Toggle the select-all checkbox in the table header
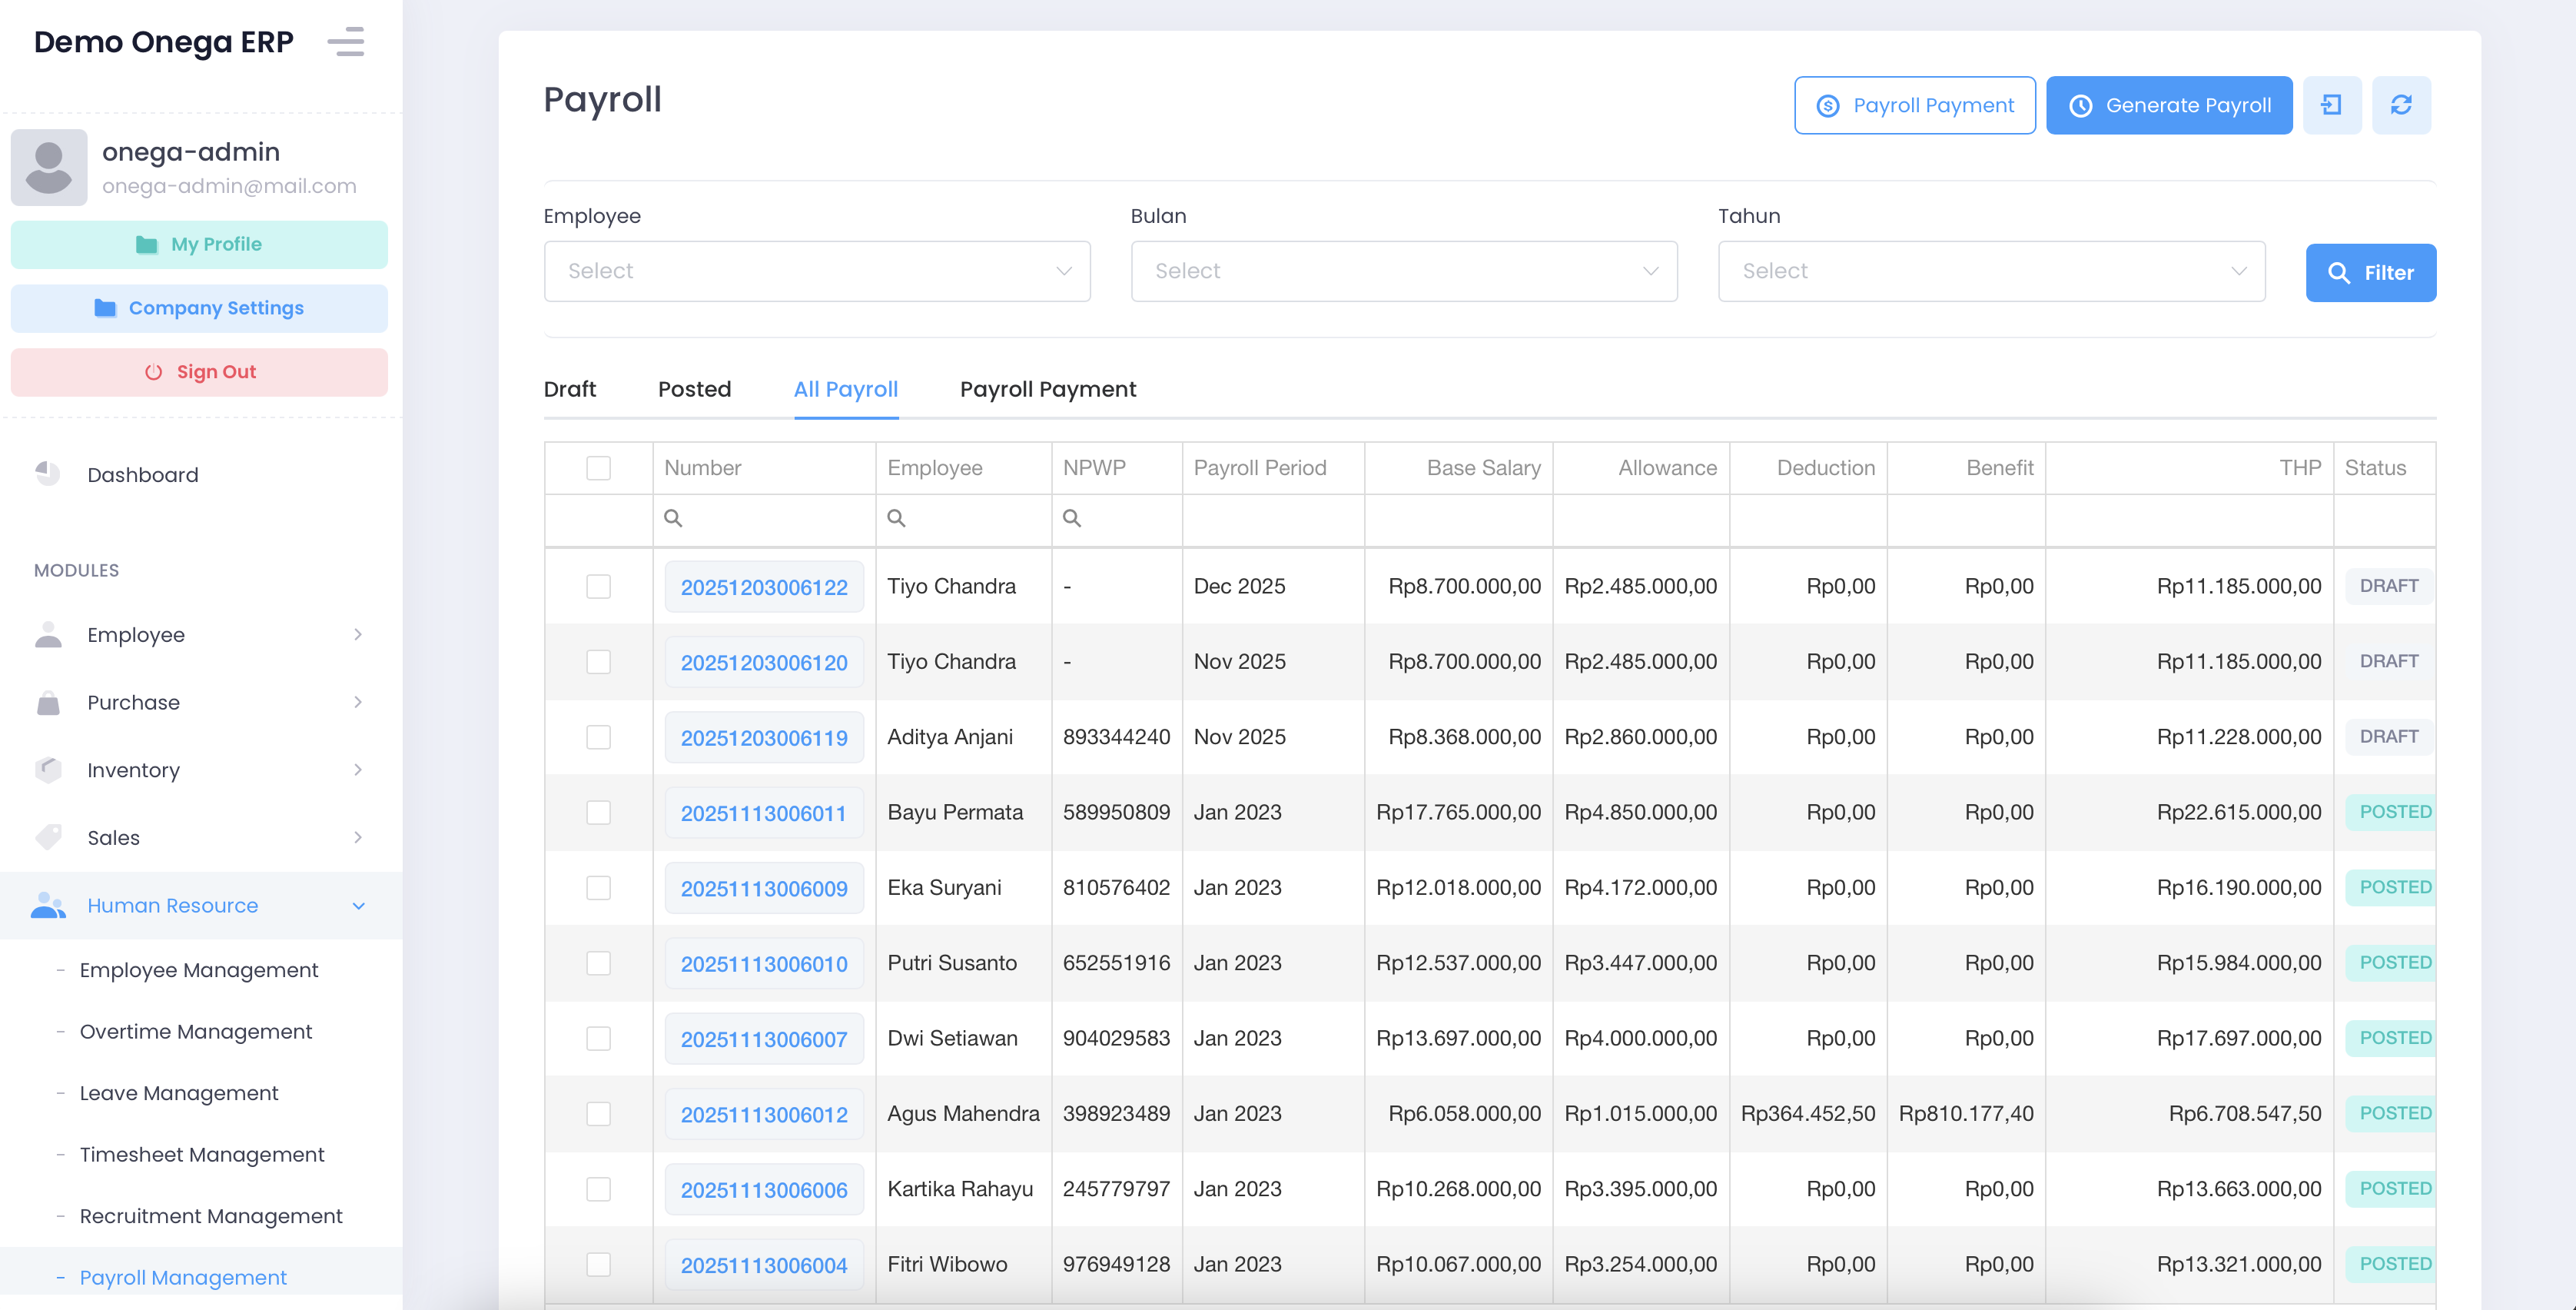 (598, 467)
